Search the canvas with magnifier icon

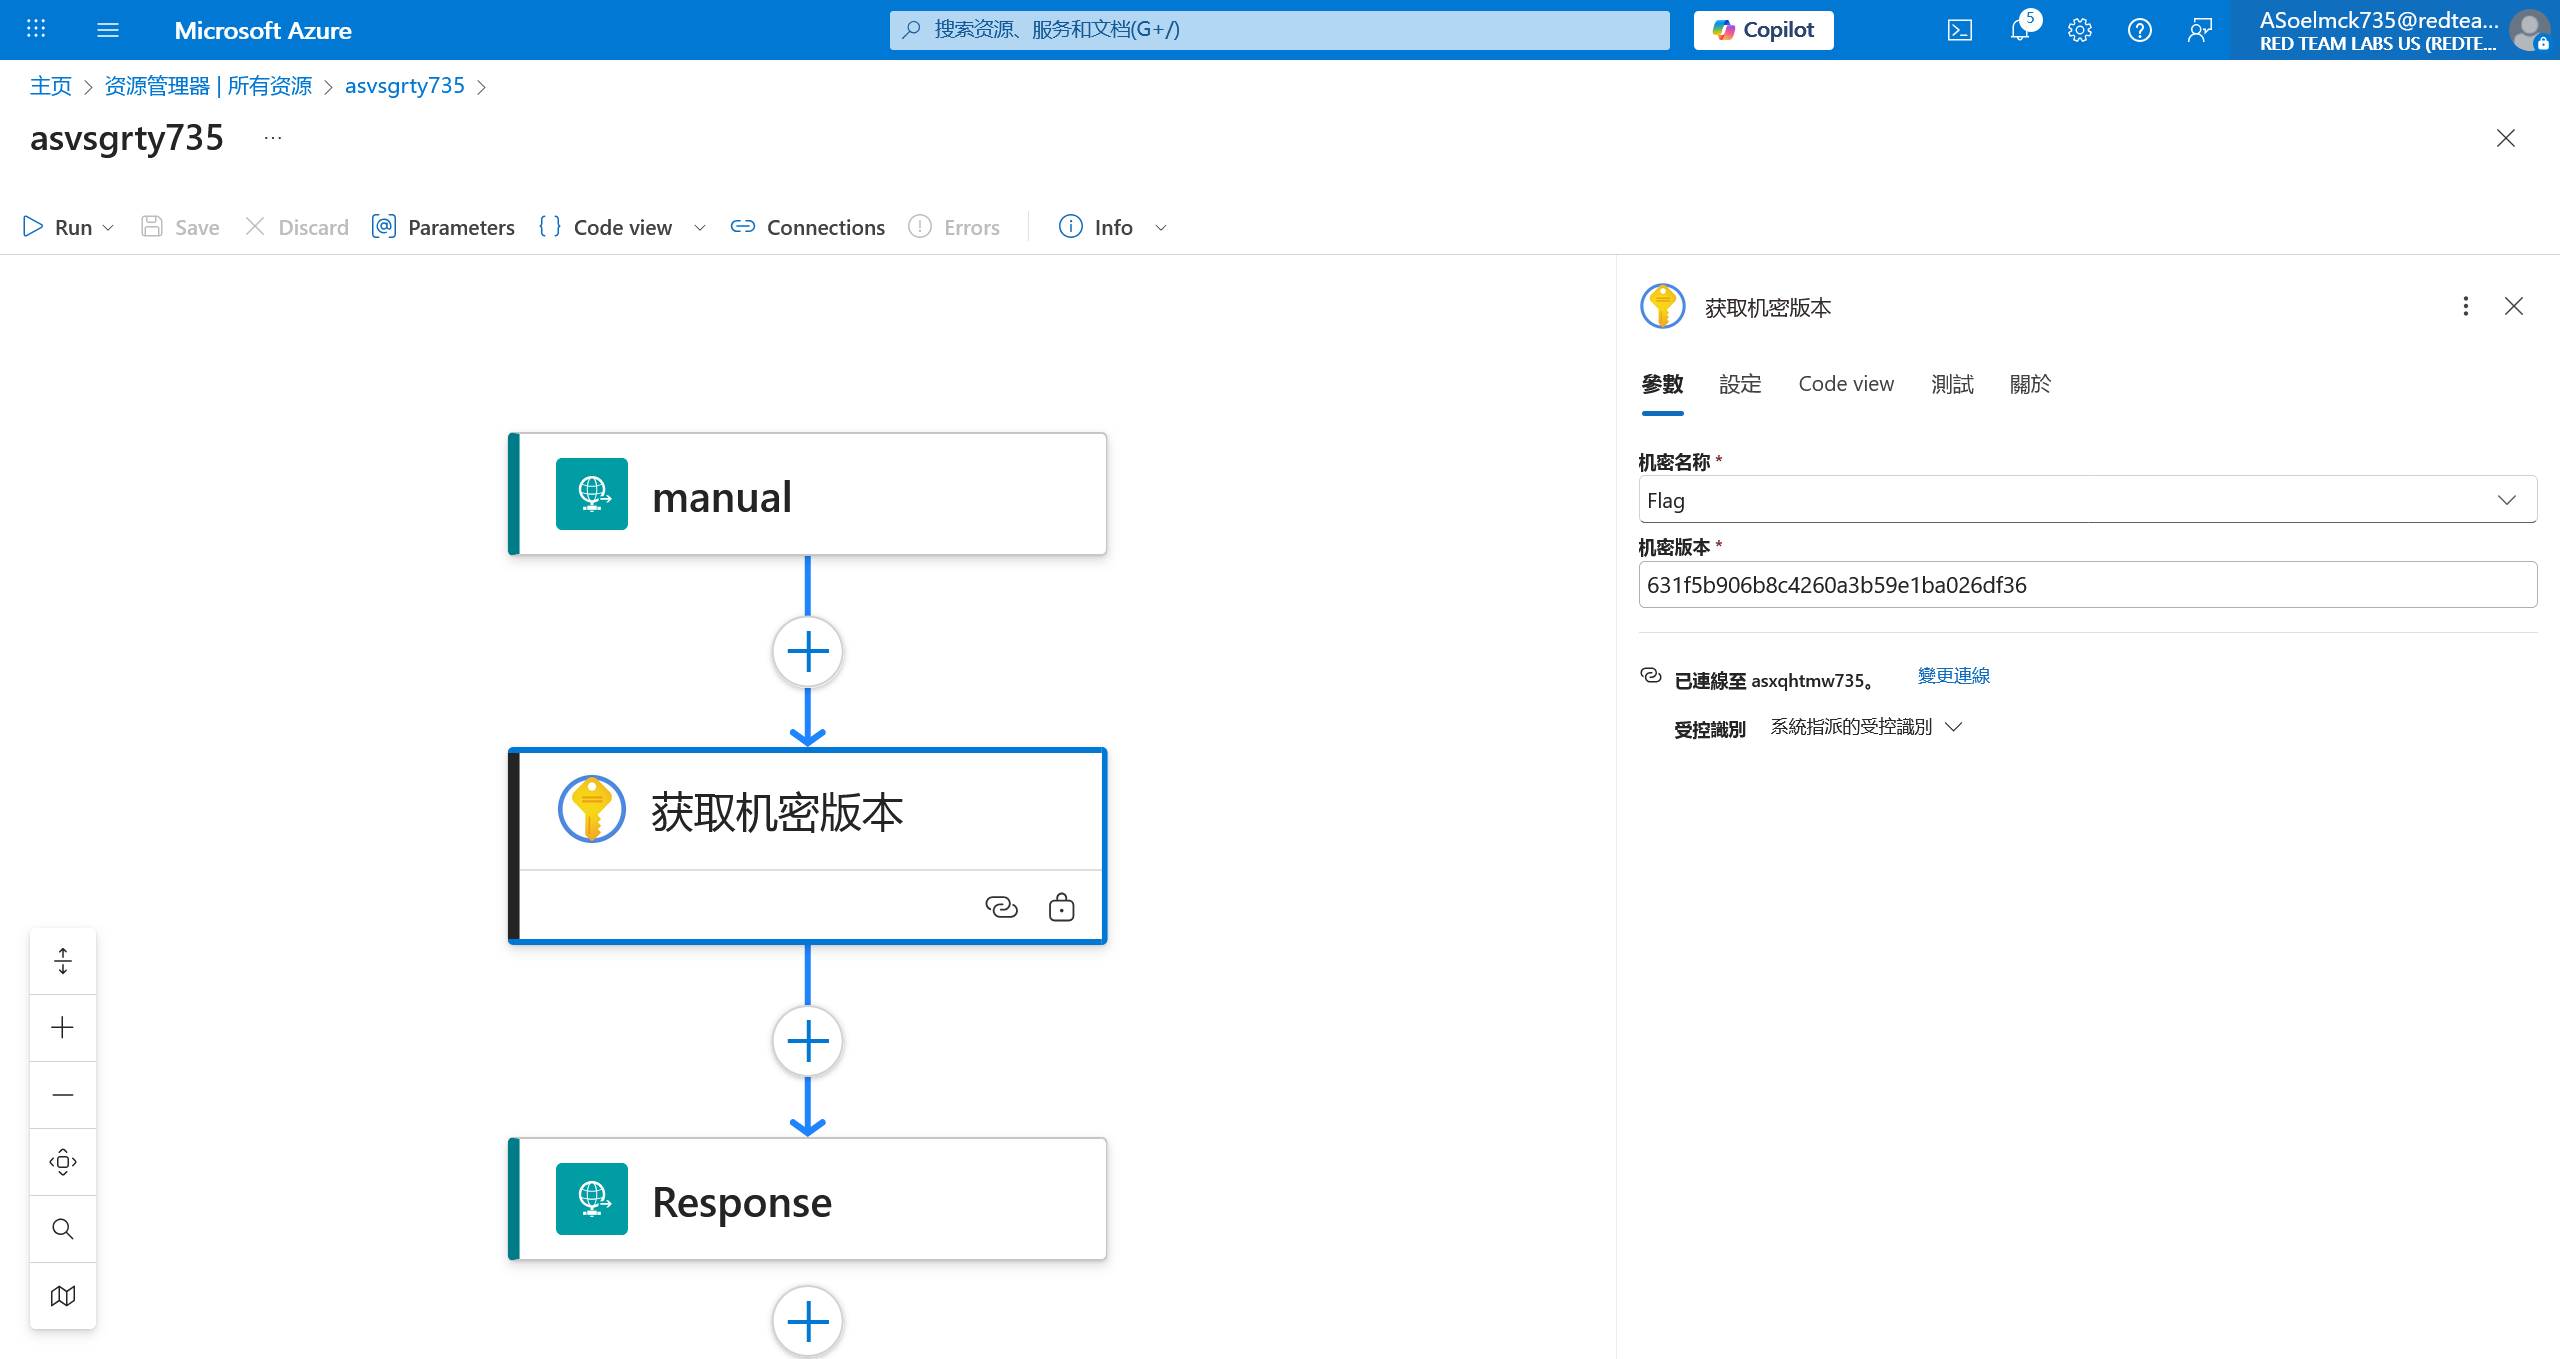tap(63, 1228)
